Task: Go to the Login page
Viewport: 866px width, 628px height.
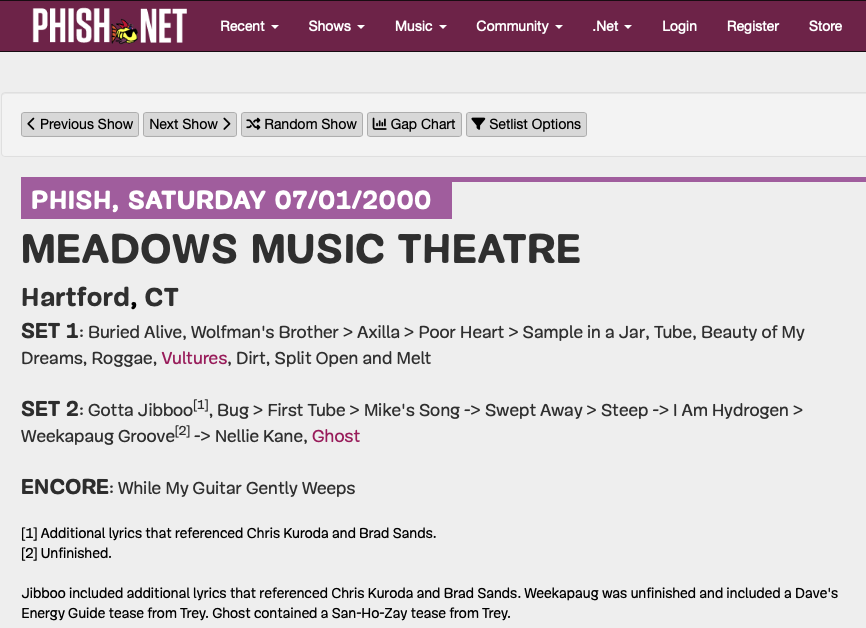Action: (x=679, y=26)
